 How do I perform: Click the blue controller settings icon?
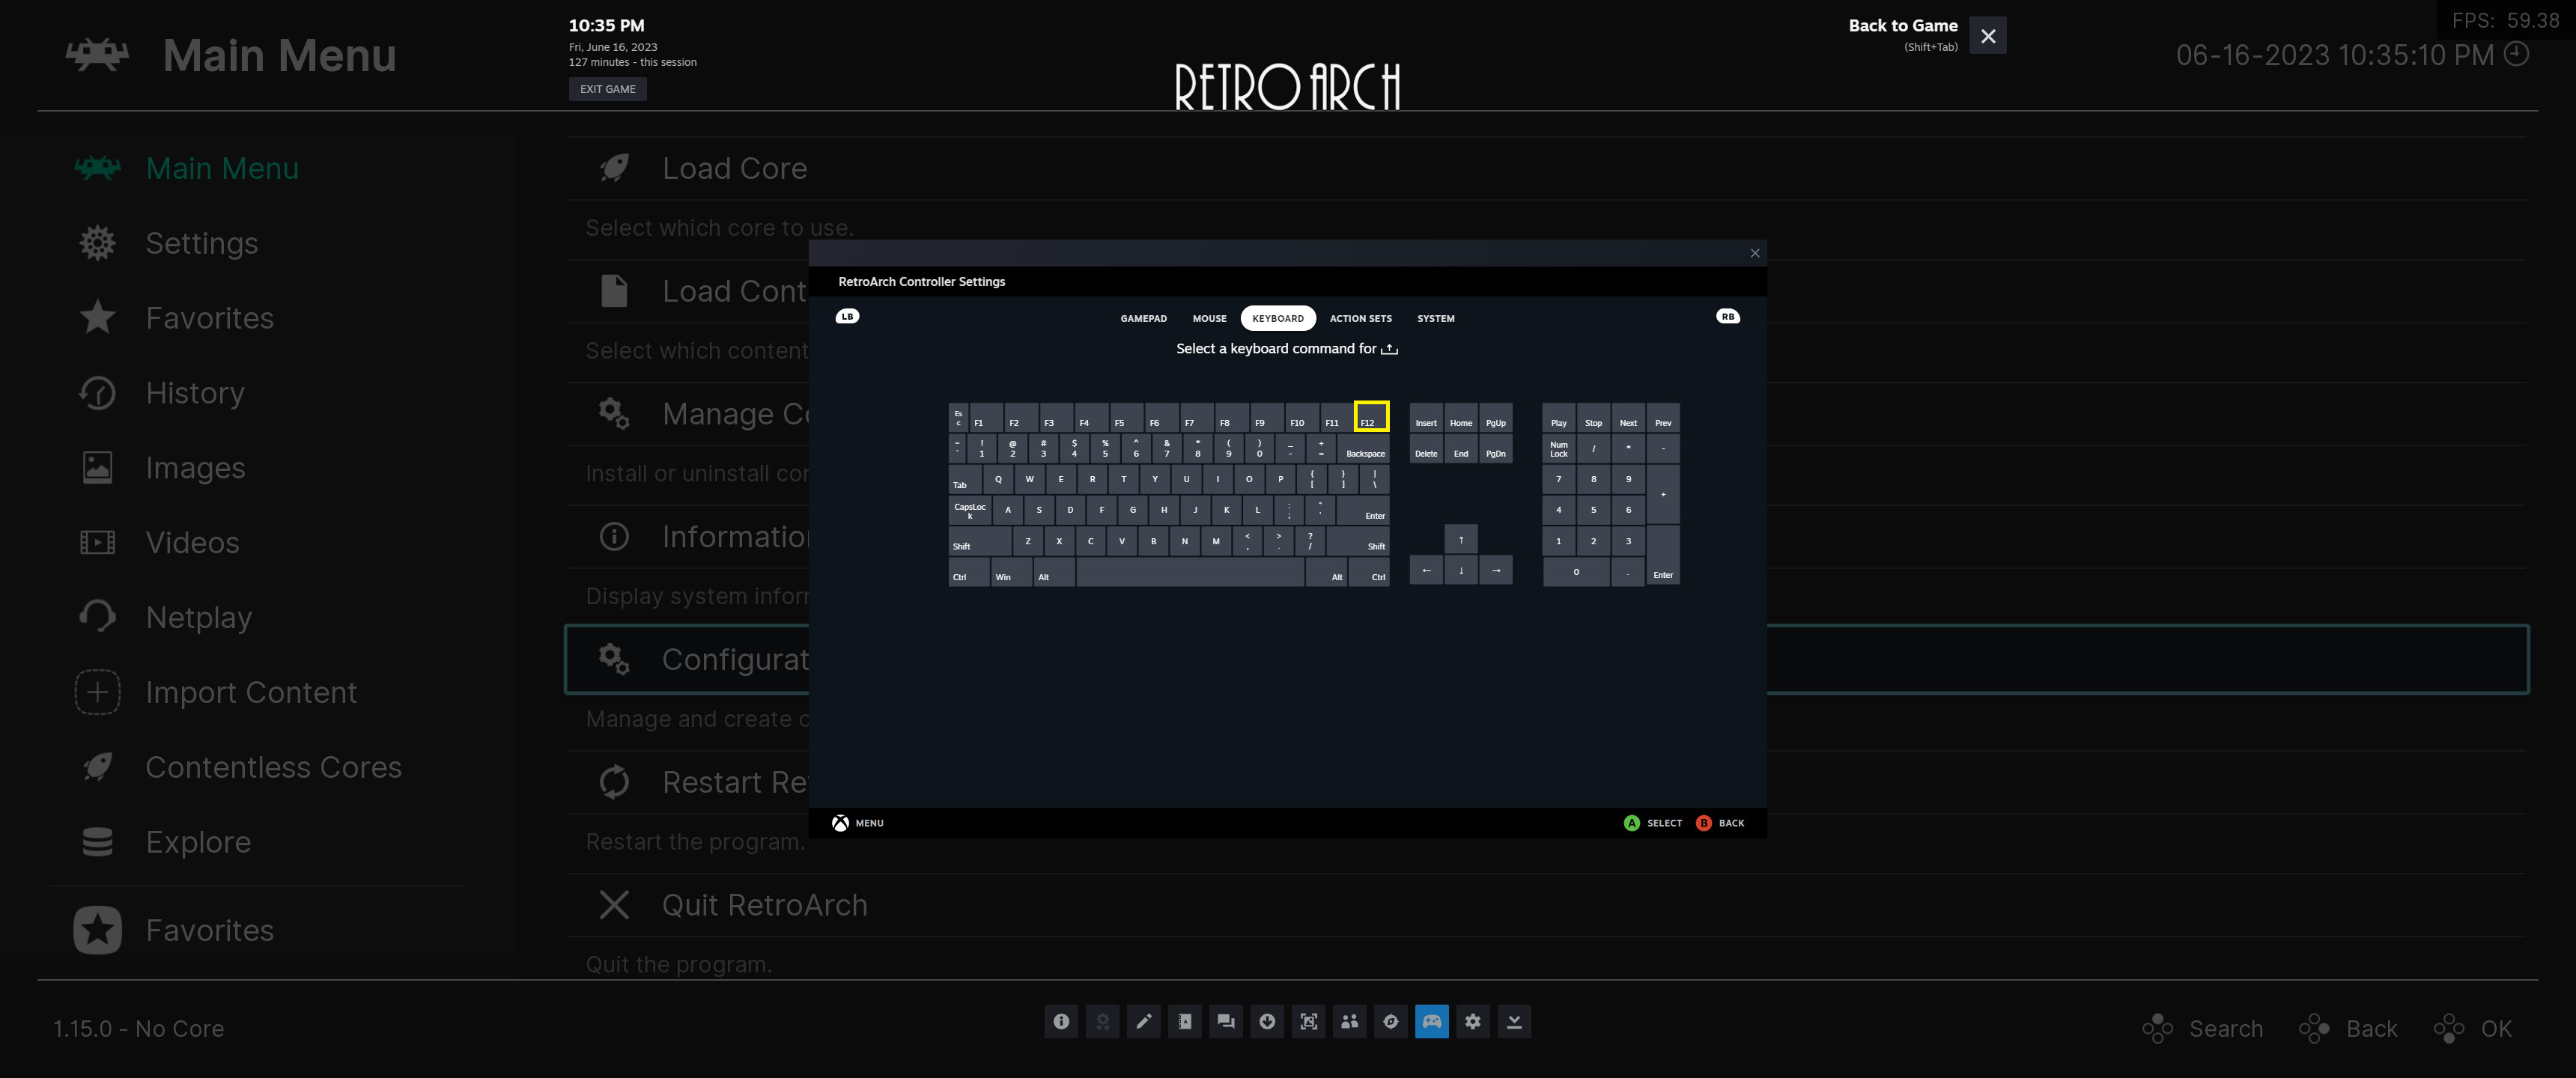click(1432, 1021)
